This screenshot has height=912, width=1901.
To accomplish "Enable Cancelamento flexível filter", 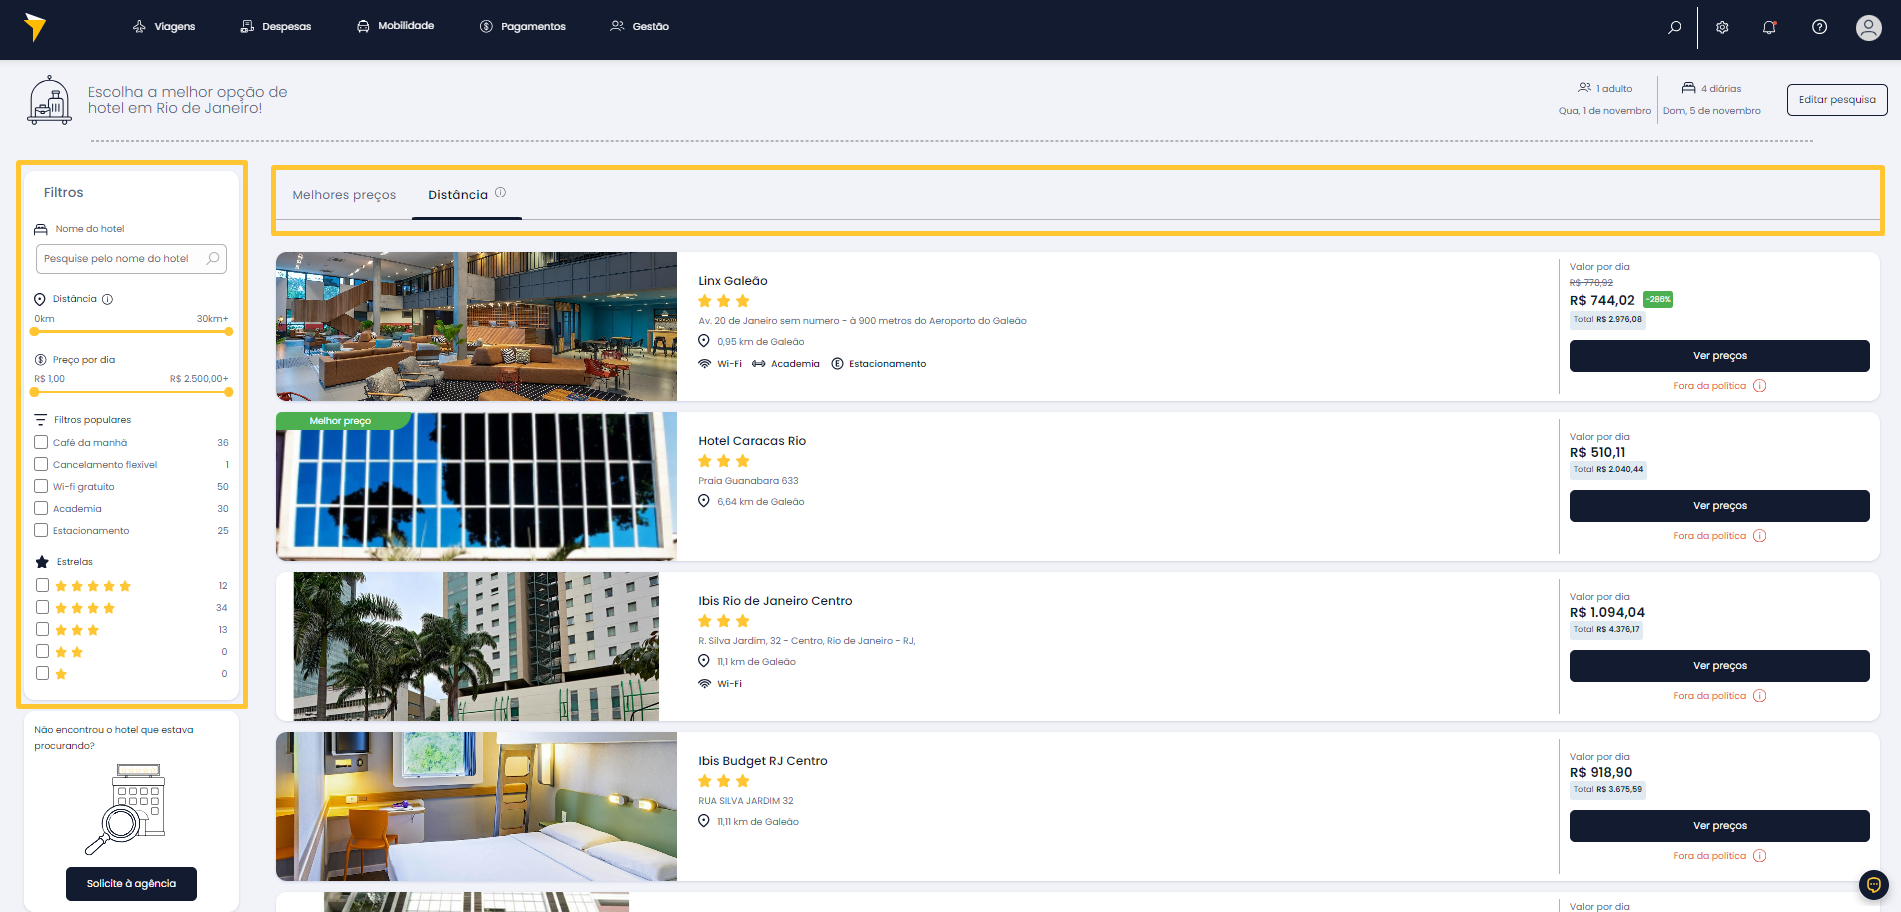I will [41, 464].
